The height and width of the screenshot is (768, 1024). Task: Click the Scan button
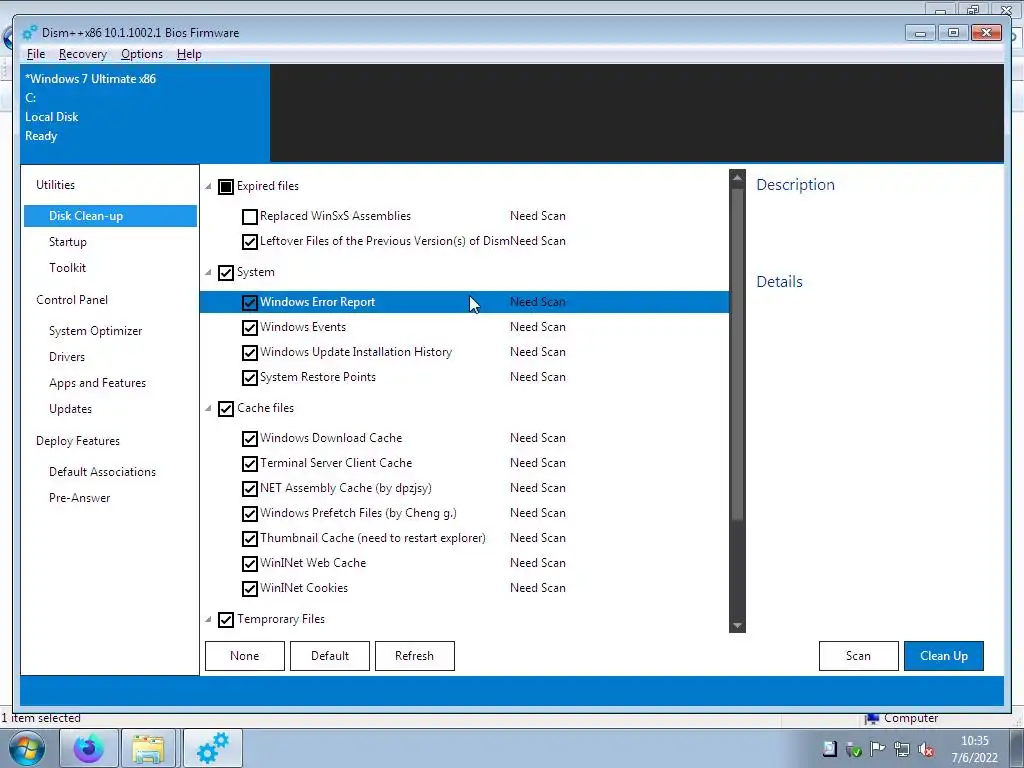(859, 656)
